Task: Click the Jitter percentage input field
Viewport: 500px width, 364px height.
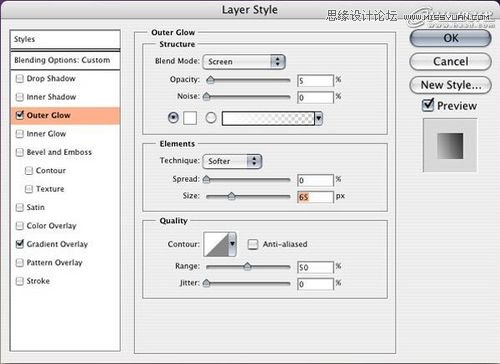Action: [315, 284]
